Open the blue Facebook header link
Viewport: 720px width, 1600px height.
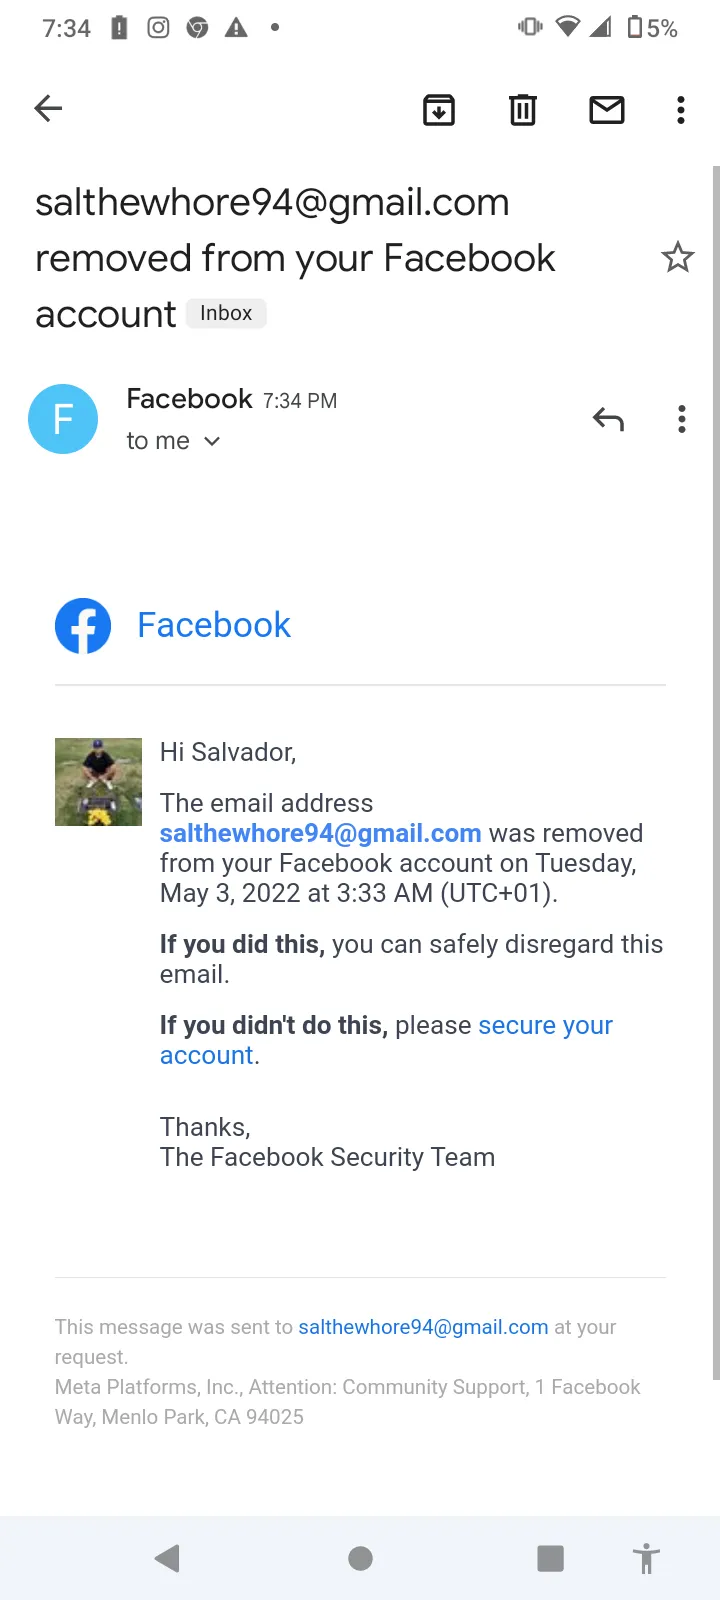coord(214,625)
